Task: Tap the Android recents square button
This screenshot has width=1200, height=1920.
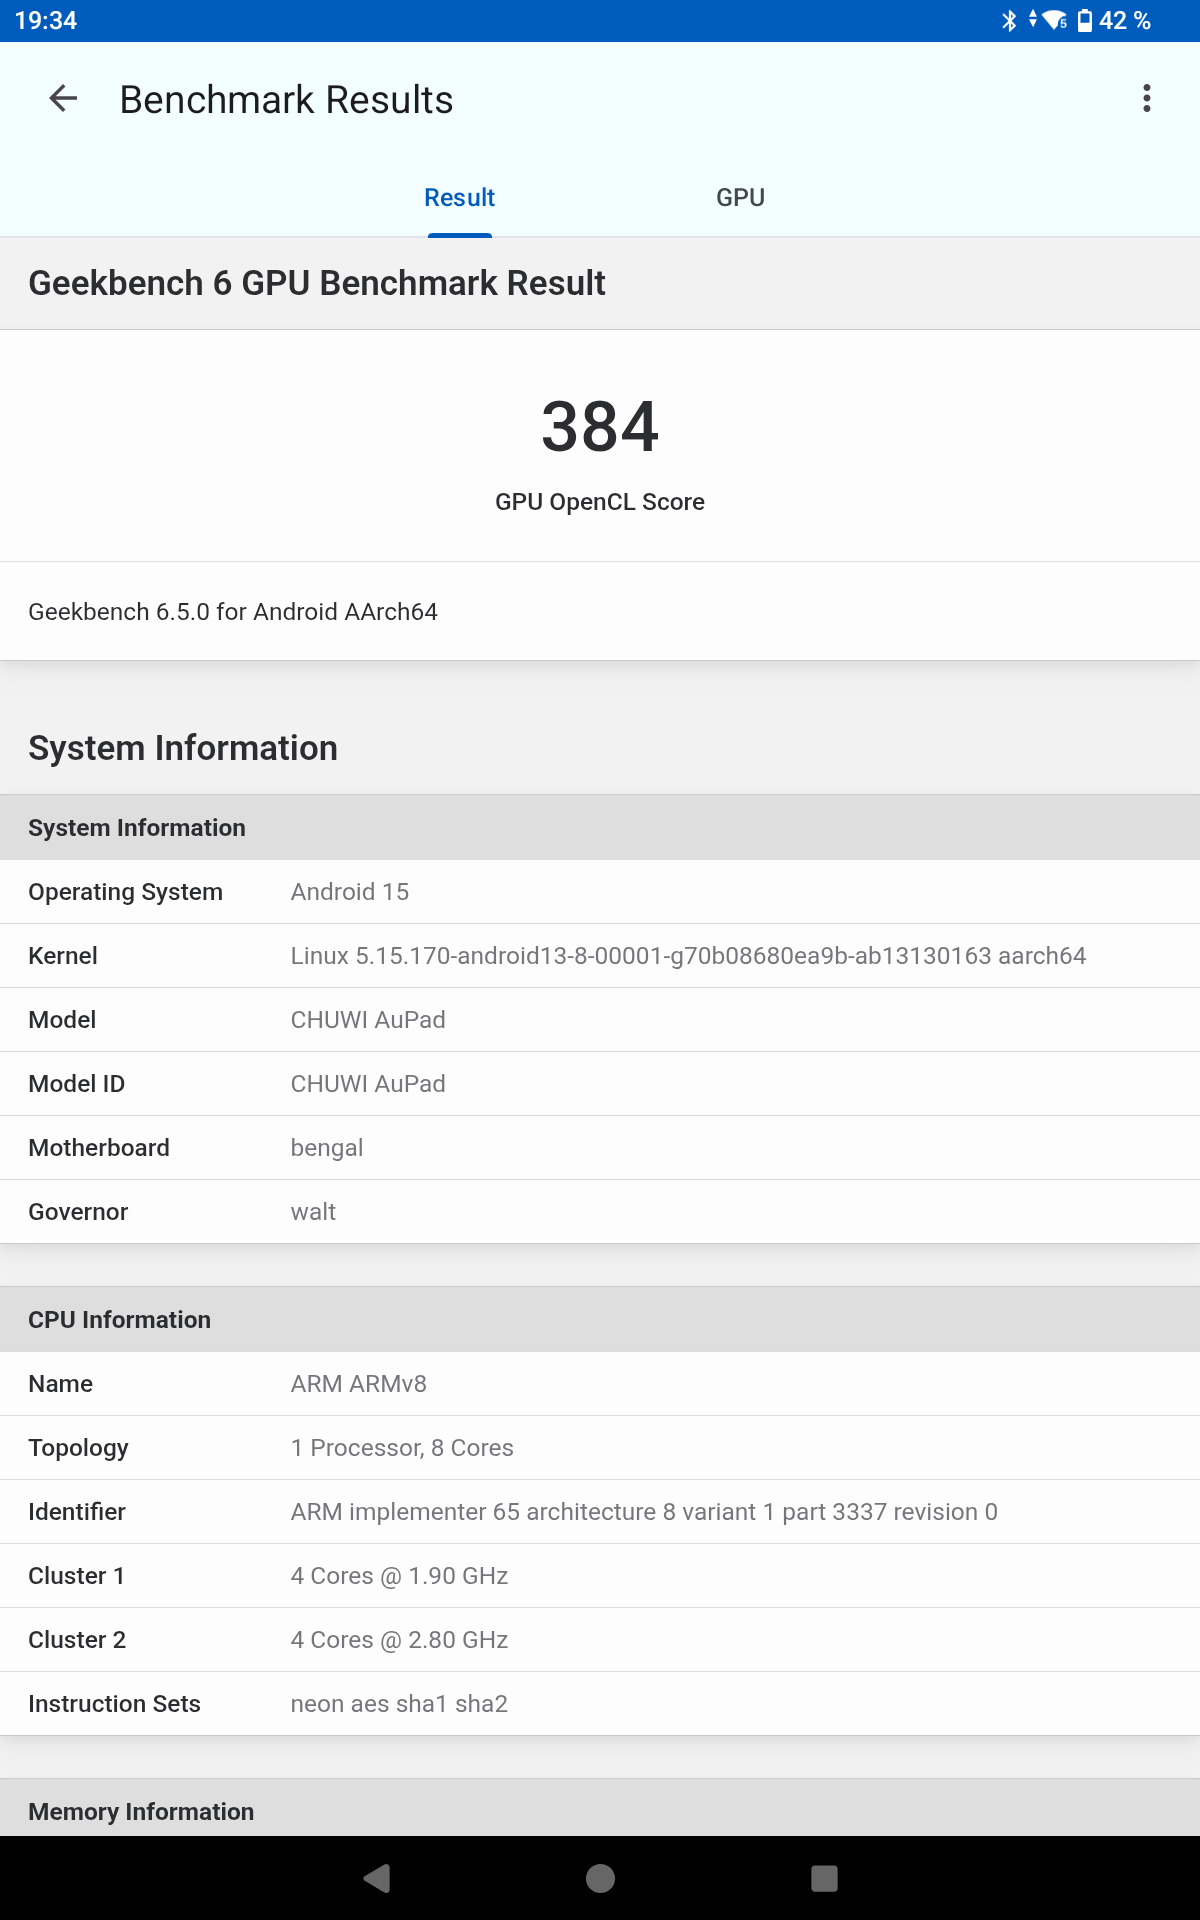Action: (824, 1878)
